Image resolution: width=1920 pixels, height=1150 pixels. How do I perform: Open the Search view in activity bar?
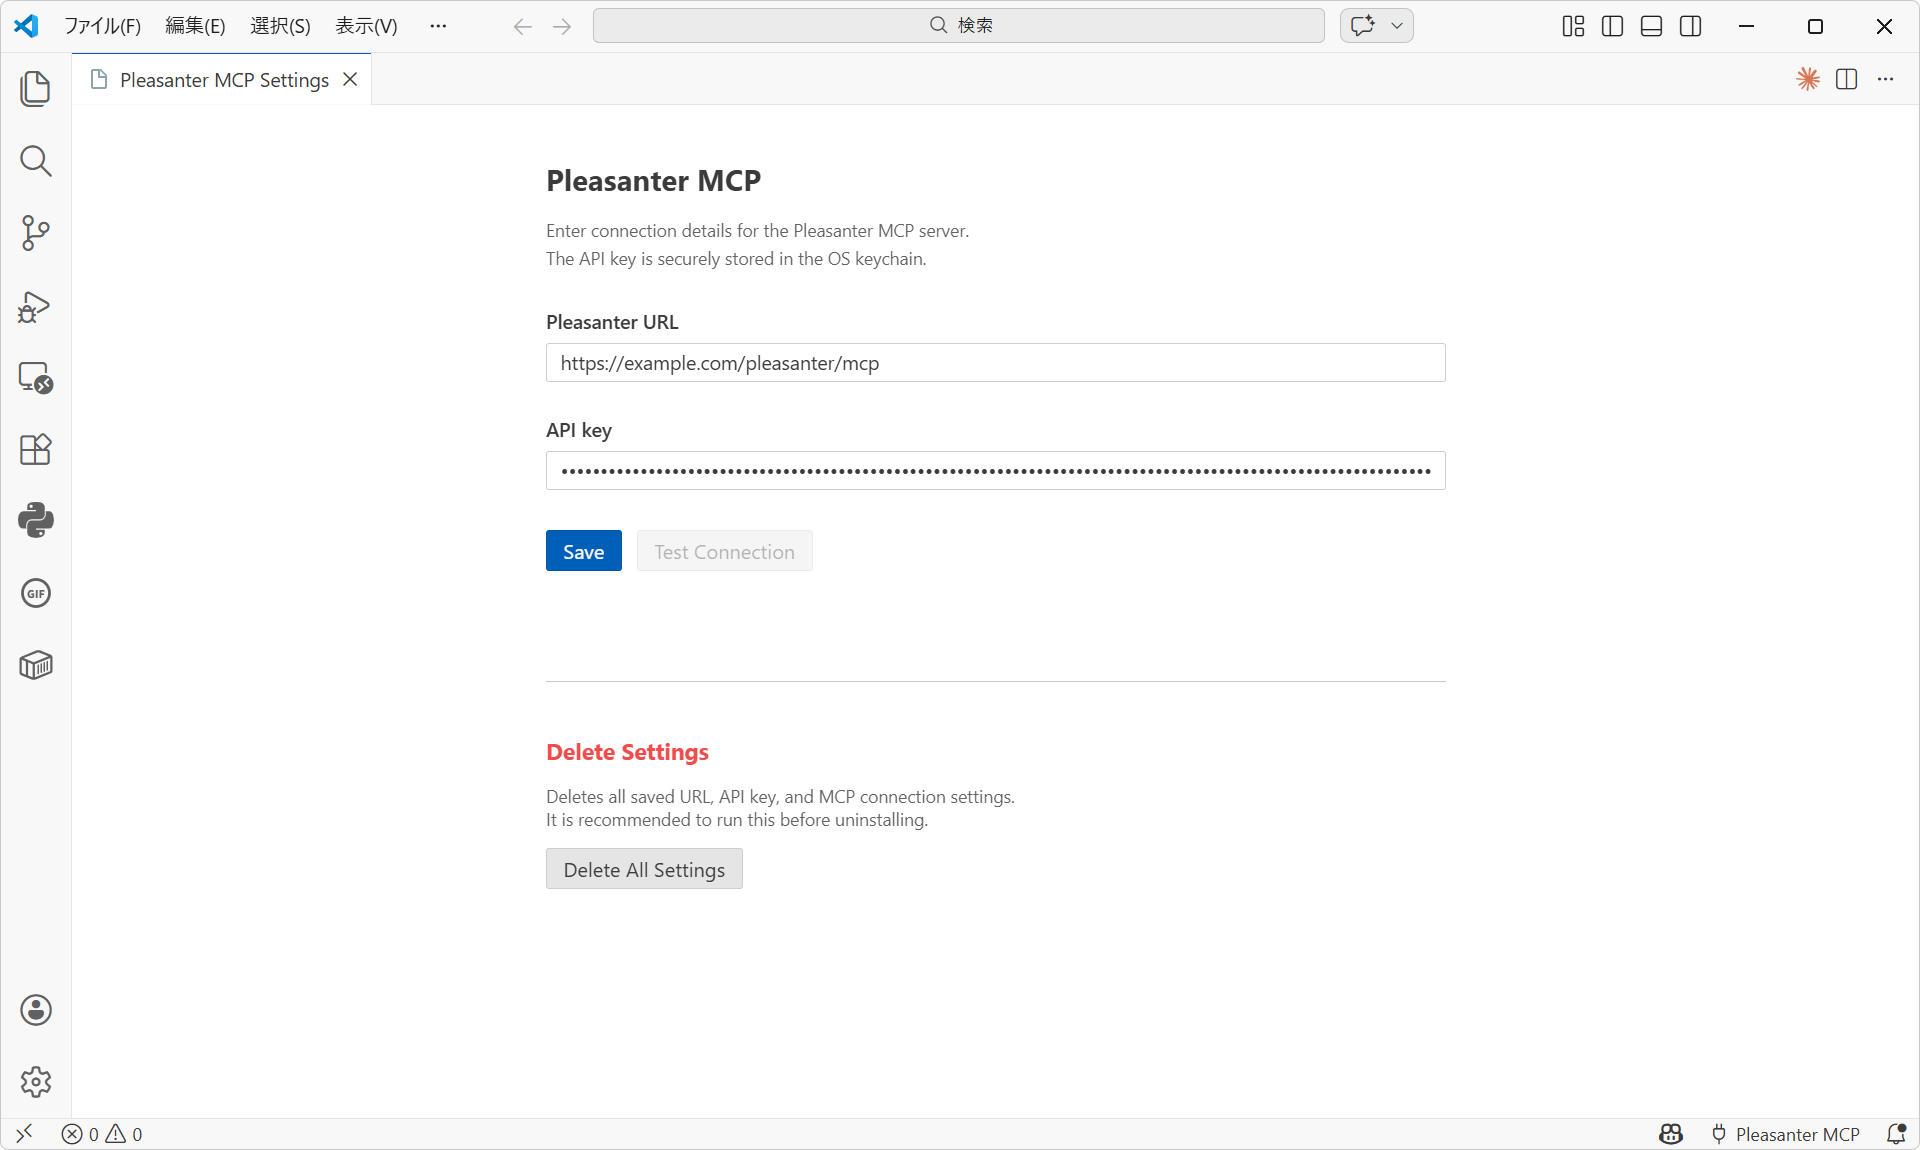[36, 161]
